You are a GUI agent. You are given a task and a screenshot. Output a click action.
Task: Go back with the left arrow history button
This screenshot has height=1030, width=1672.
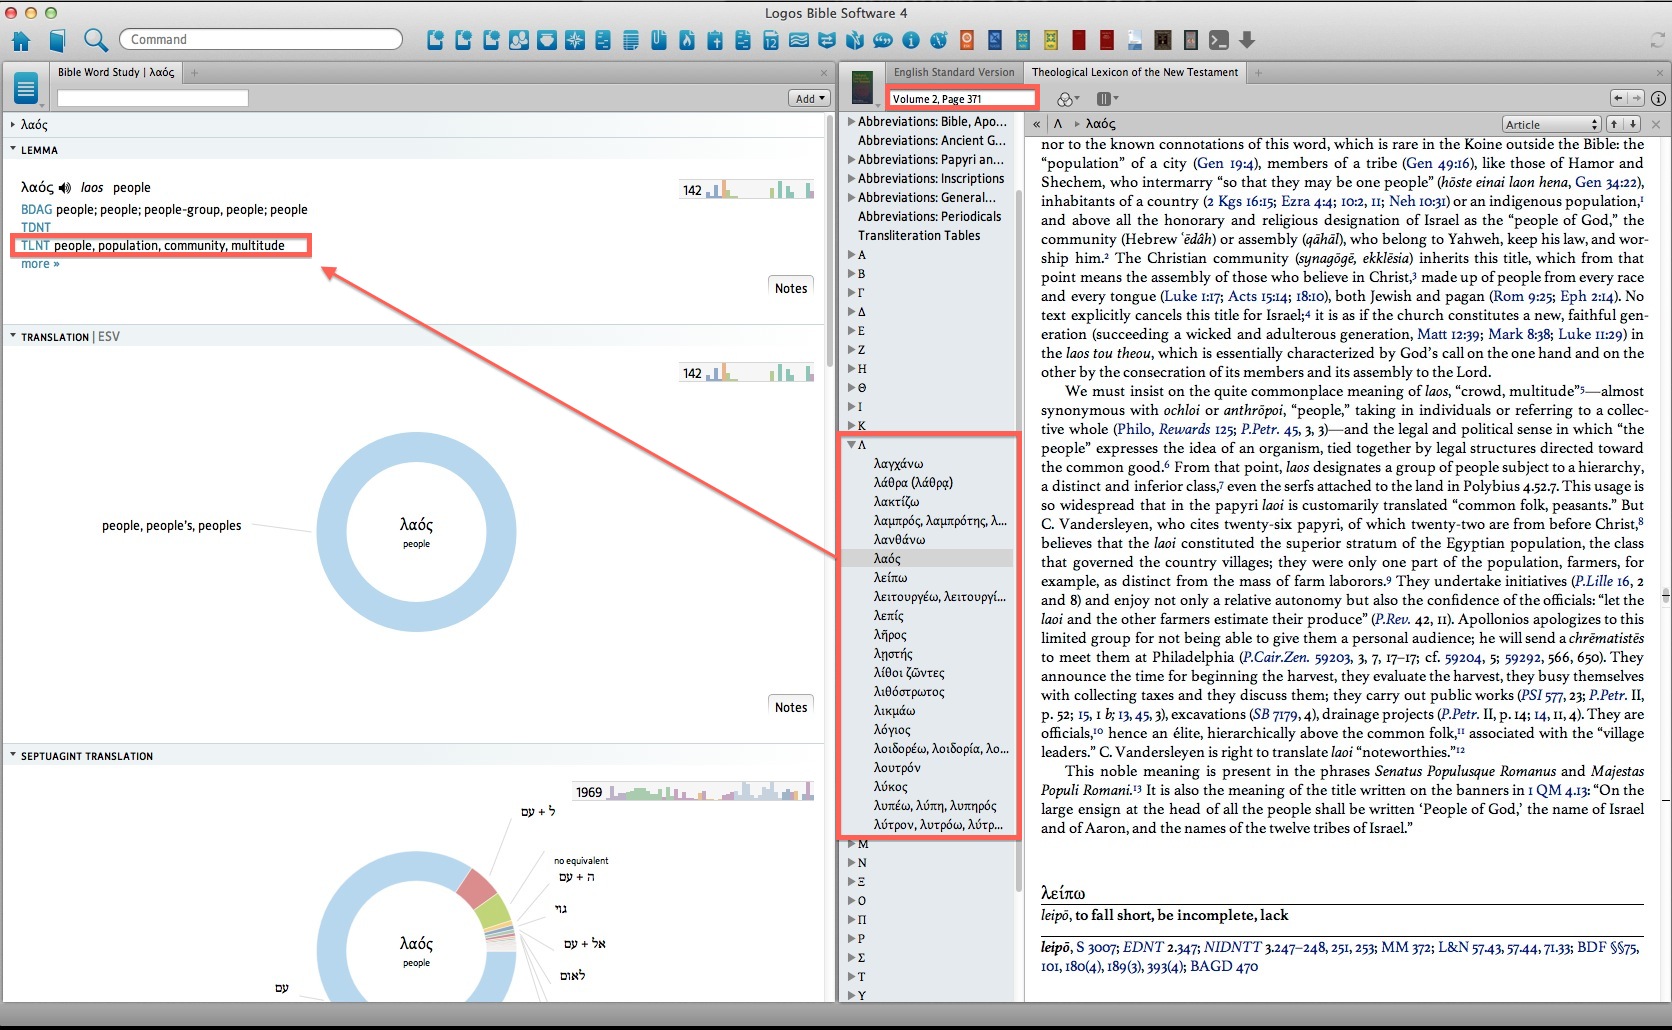click(x=1619, y=98)
